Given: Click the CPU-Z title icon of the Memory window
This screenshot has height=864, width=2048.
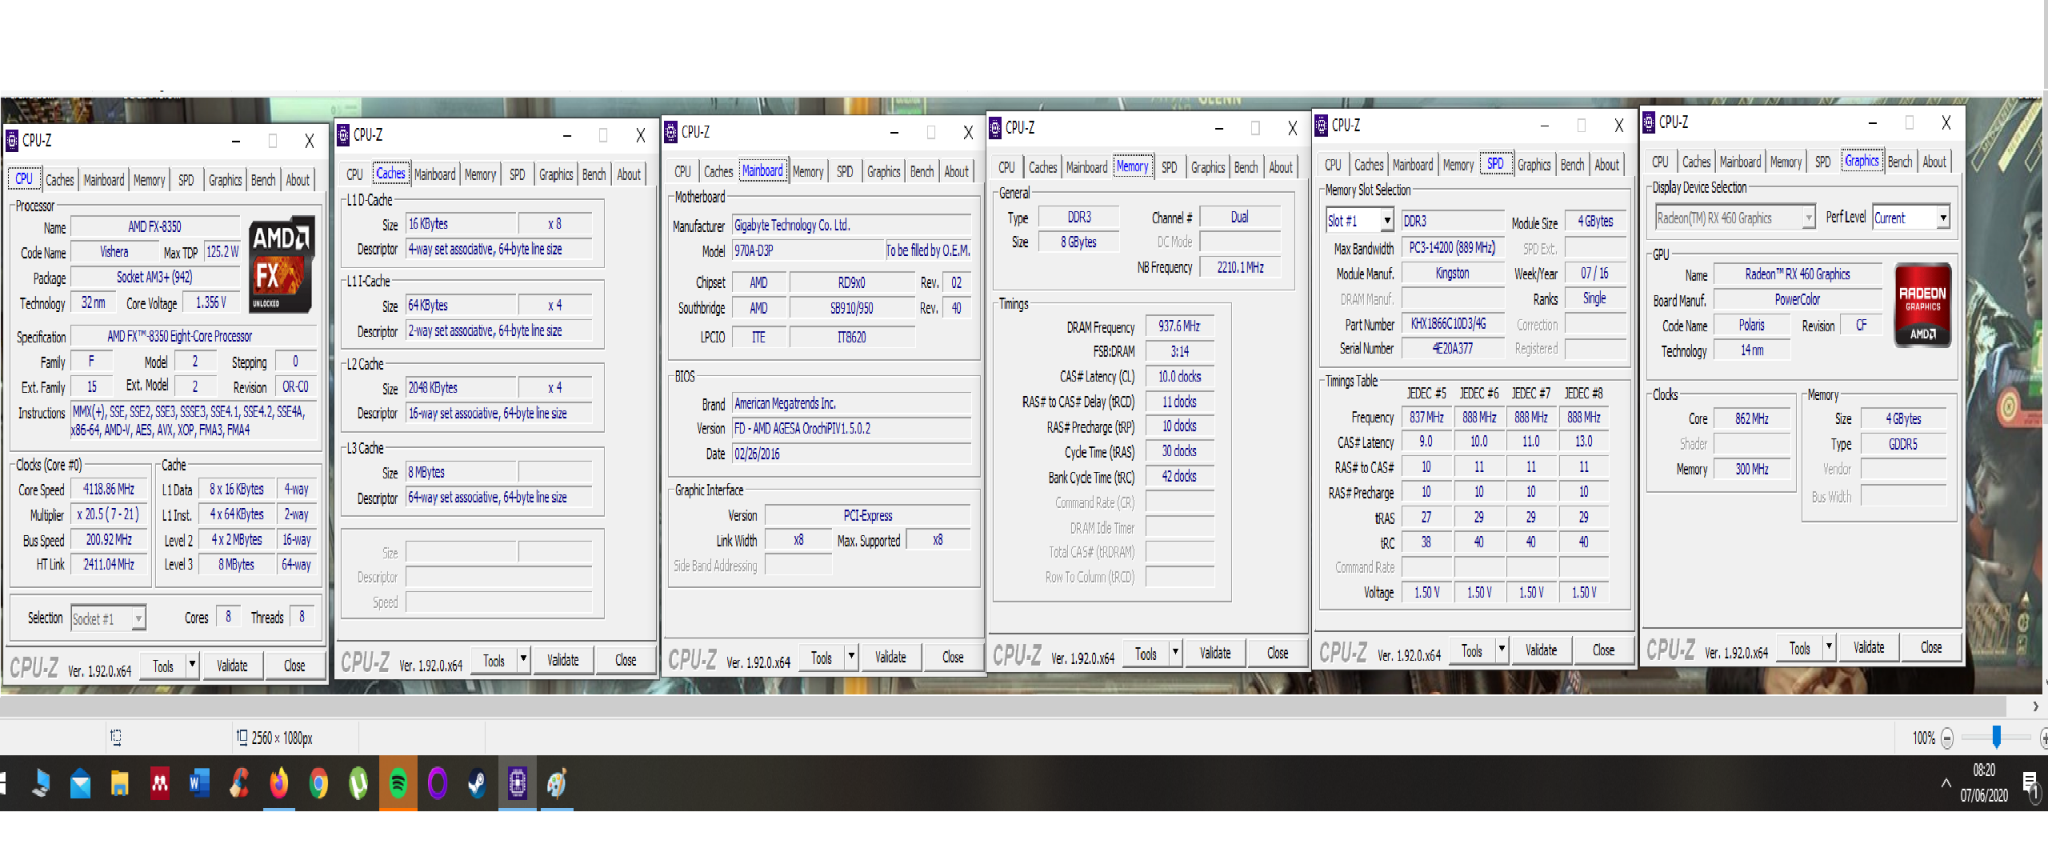Looking at the screenshot, I should [995, 128].
